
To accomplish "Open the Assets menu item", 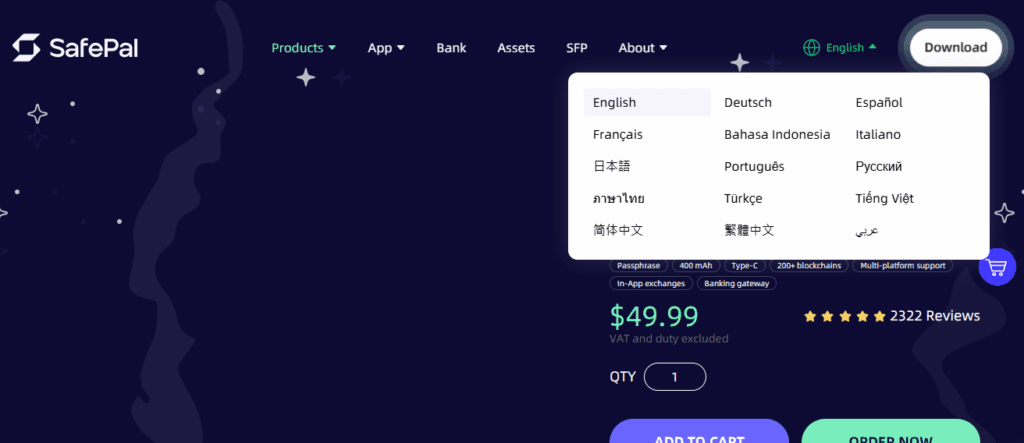I will [516, 48].
